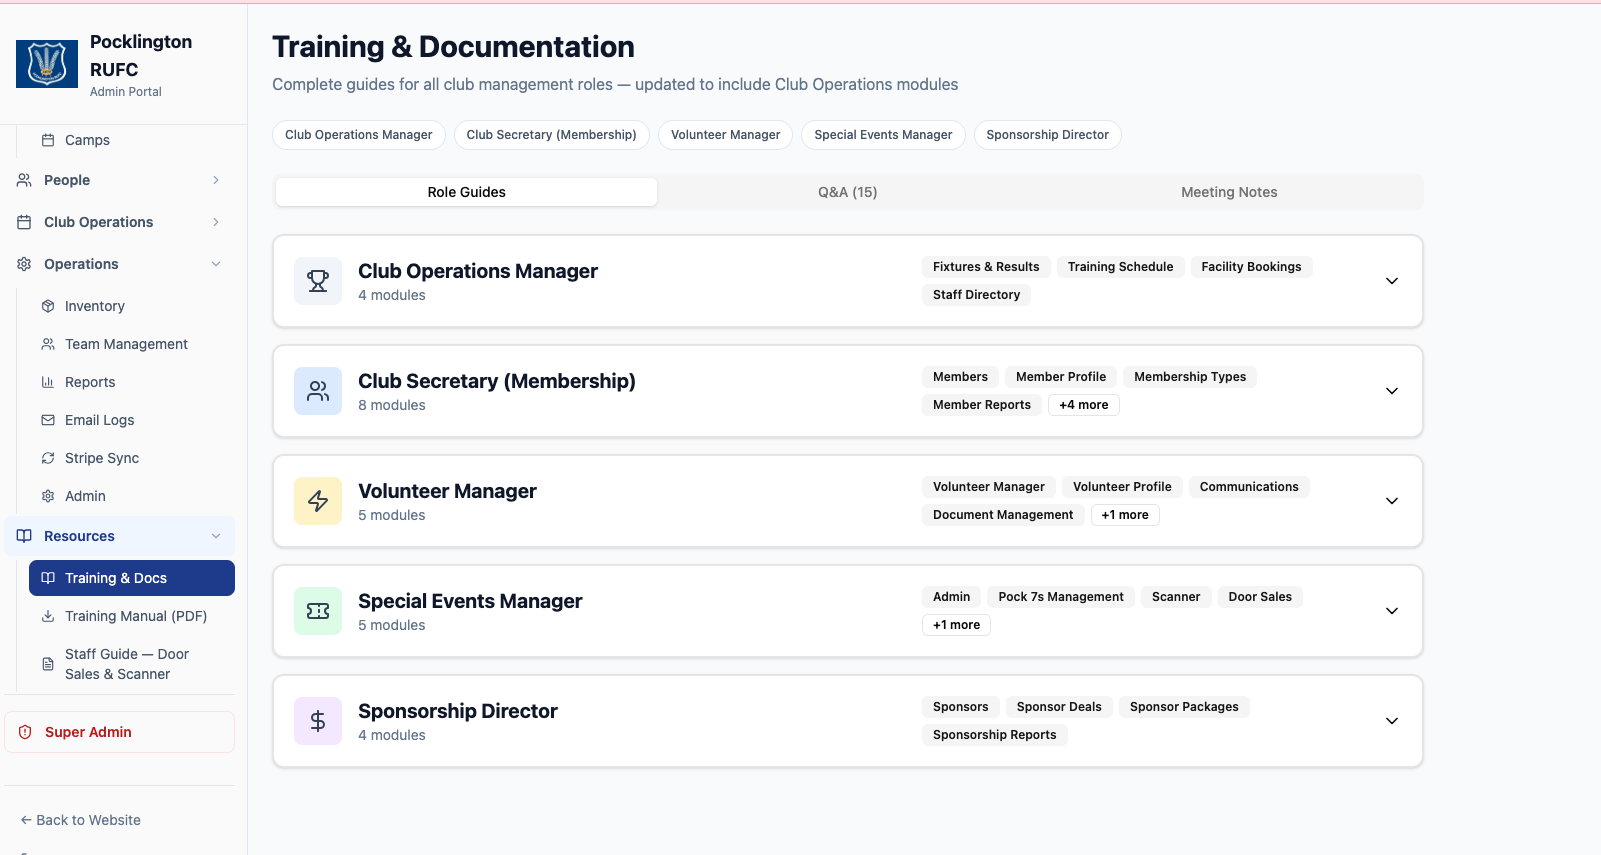The width and height of the screenshot is (1601, 855).
Task: Select the Volunteer Manager filter pill
Action: pyautogui.click(x=726, y=135)
